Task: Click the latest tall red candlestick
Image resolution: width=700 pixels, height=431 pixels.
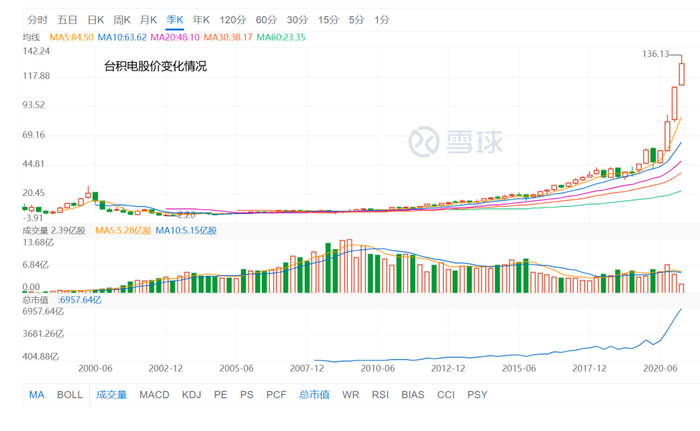Action: tap(682, 74)
